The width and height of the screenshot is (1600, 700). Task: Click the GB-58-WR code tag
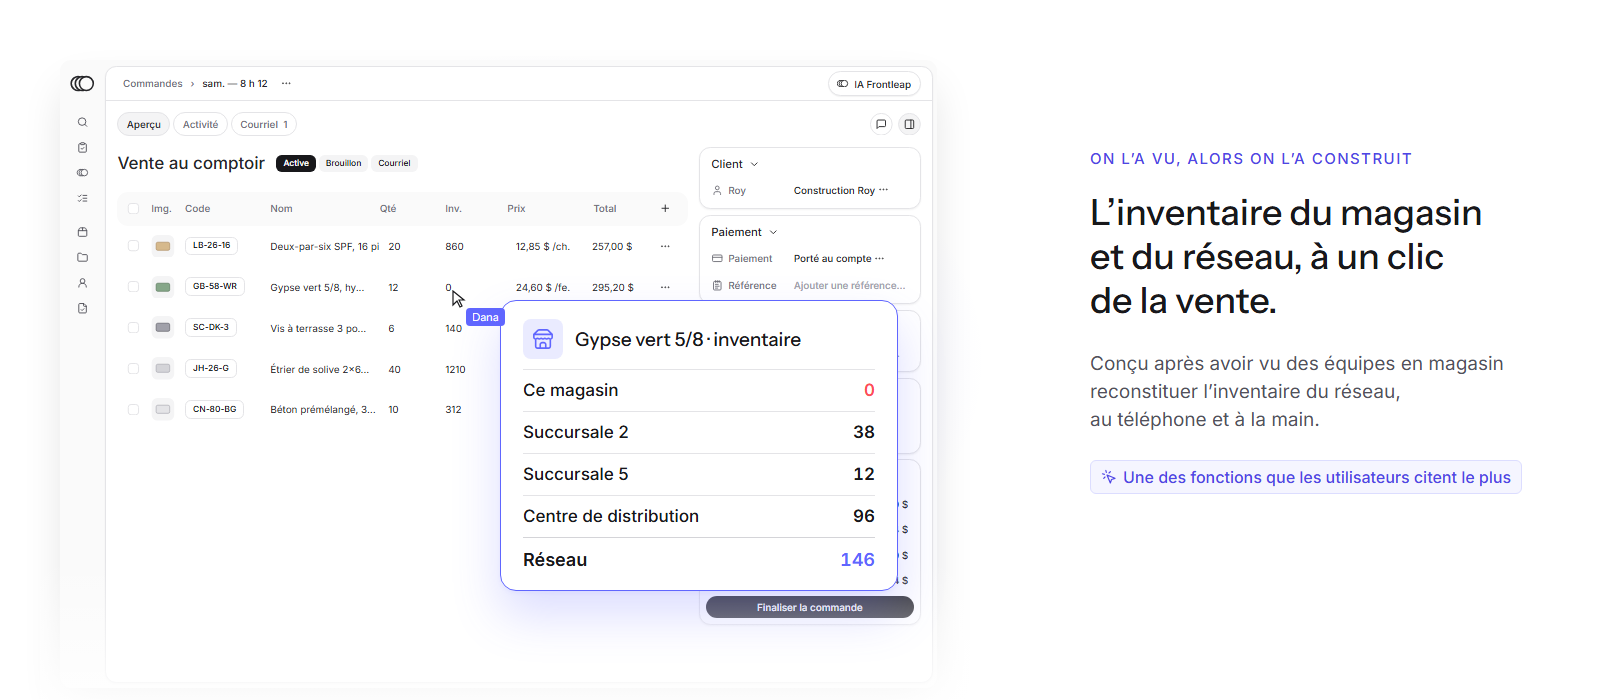click(215, 286)
